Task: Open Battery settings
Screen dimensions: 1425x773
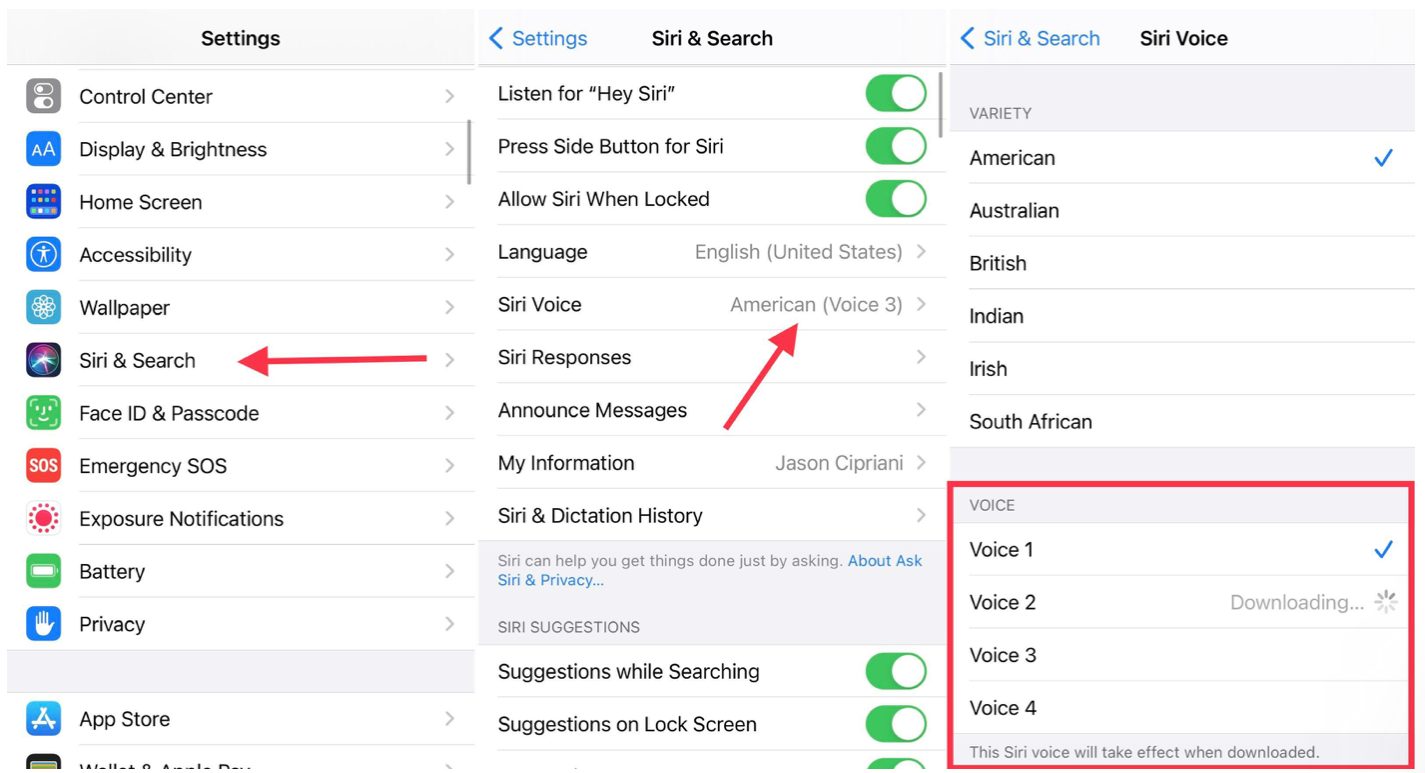Action: [x=241, y=571]
